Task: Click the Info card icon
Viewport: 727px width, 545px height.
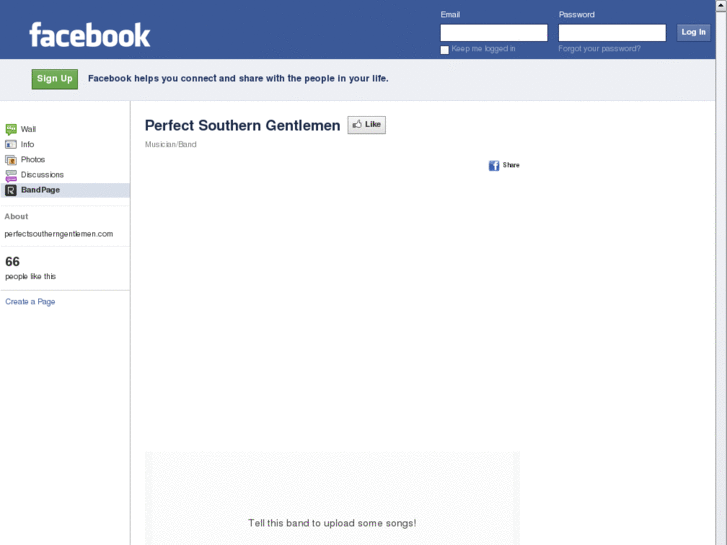Action: [x=11, y=144]
